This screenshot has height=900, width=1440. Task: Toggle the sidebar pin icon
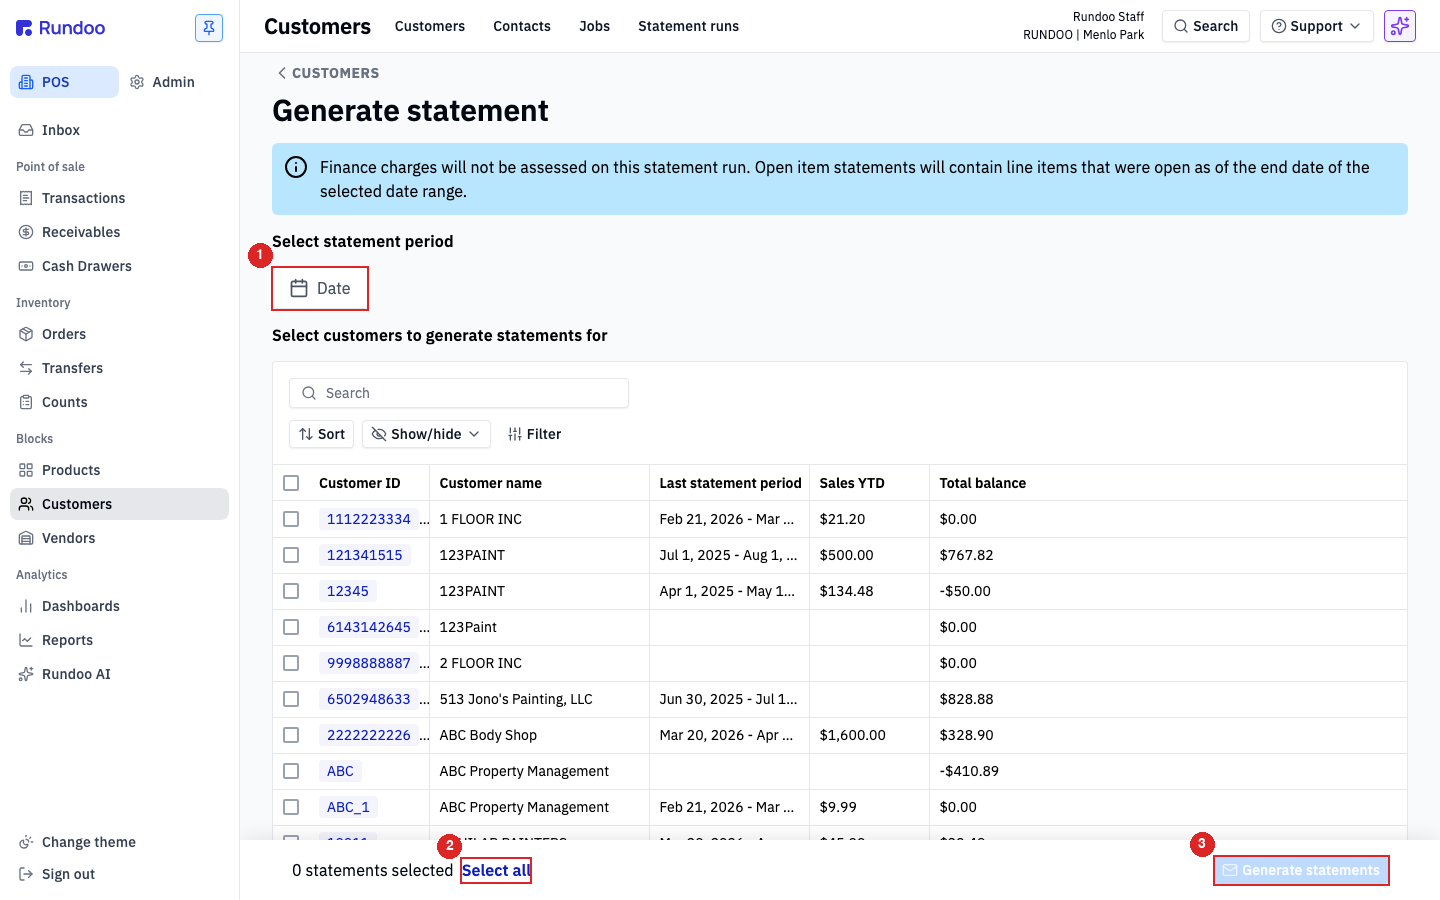[x=209, y=28]
